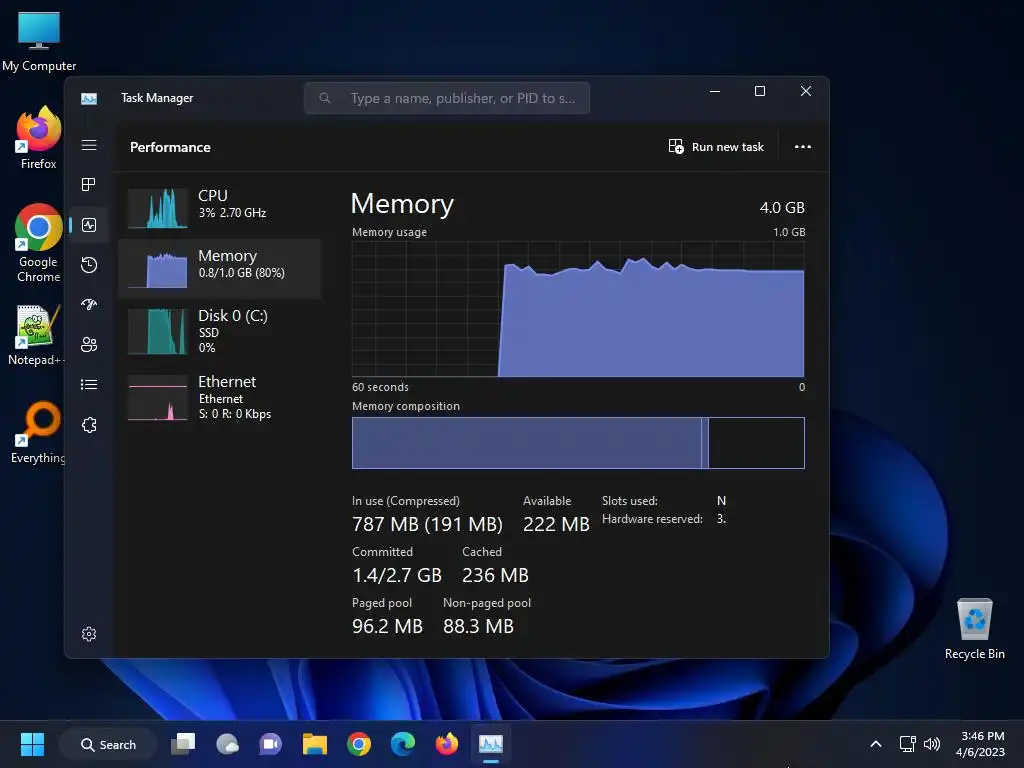
Task: Click the 96.2 MB paged pool value
Action: click(387, 626)
